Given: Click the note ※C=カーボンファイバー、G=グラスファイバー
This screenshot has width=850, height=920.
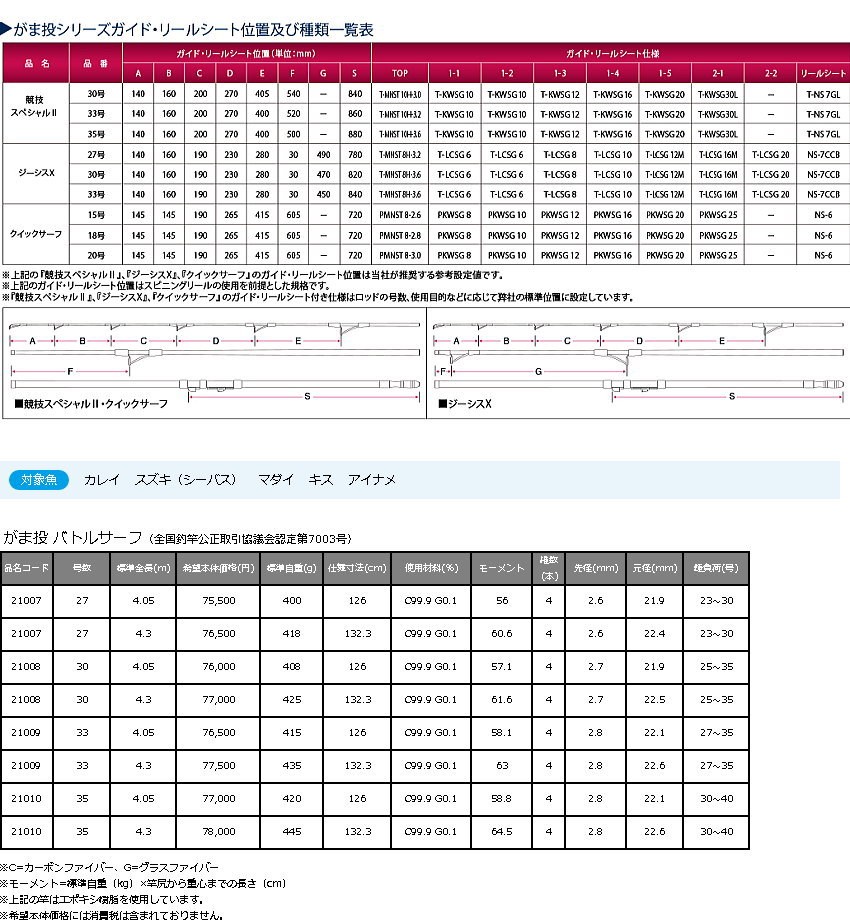Looking at the screenshot, I should [x=109, y=867].
